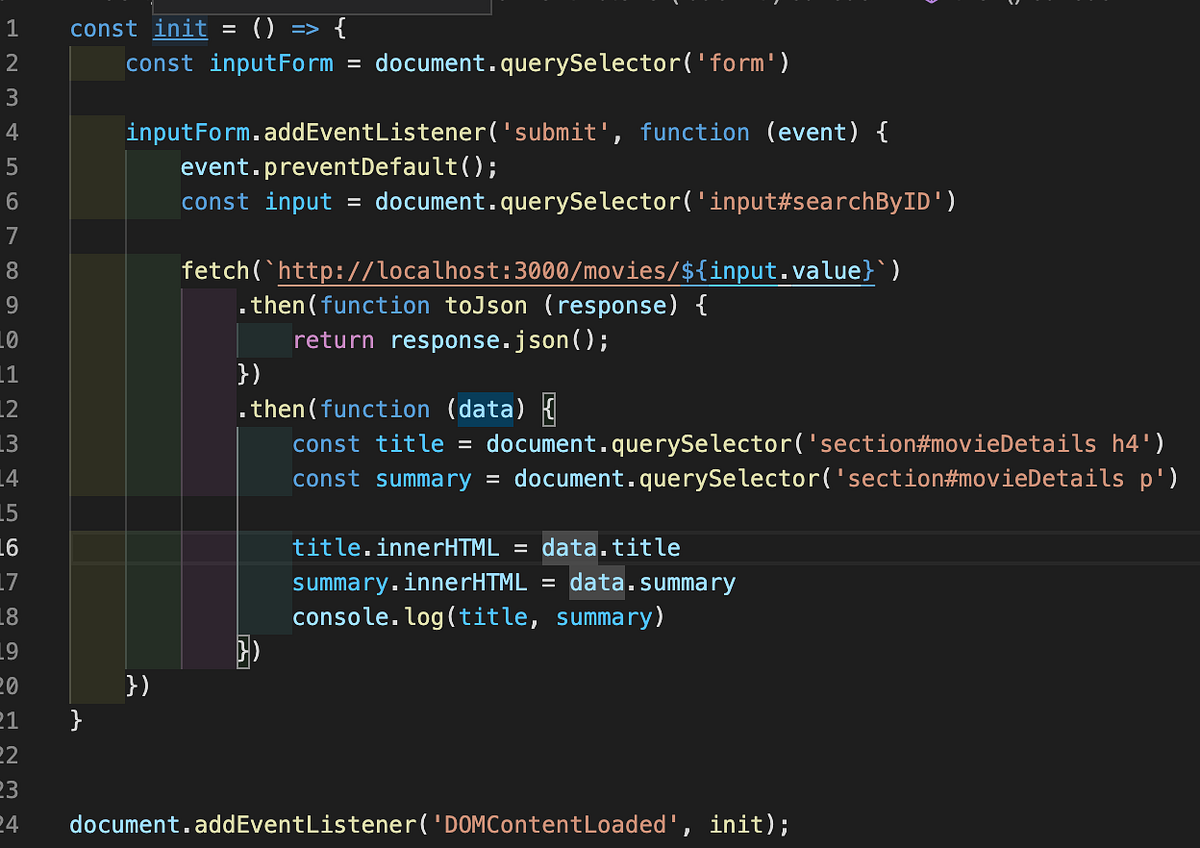Click the closing brace on line 21
The height and width of the screenshot is (848, 1200).
[x=74, y=719]
